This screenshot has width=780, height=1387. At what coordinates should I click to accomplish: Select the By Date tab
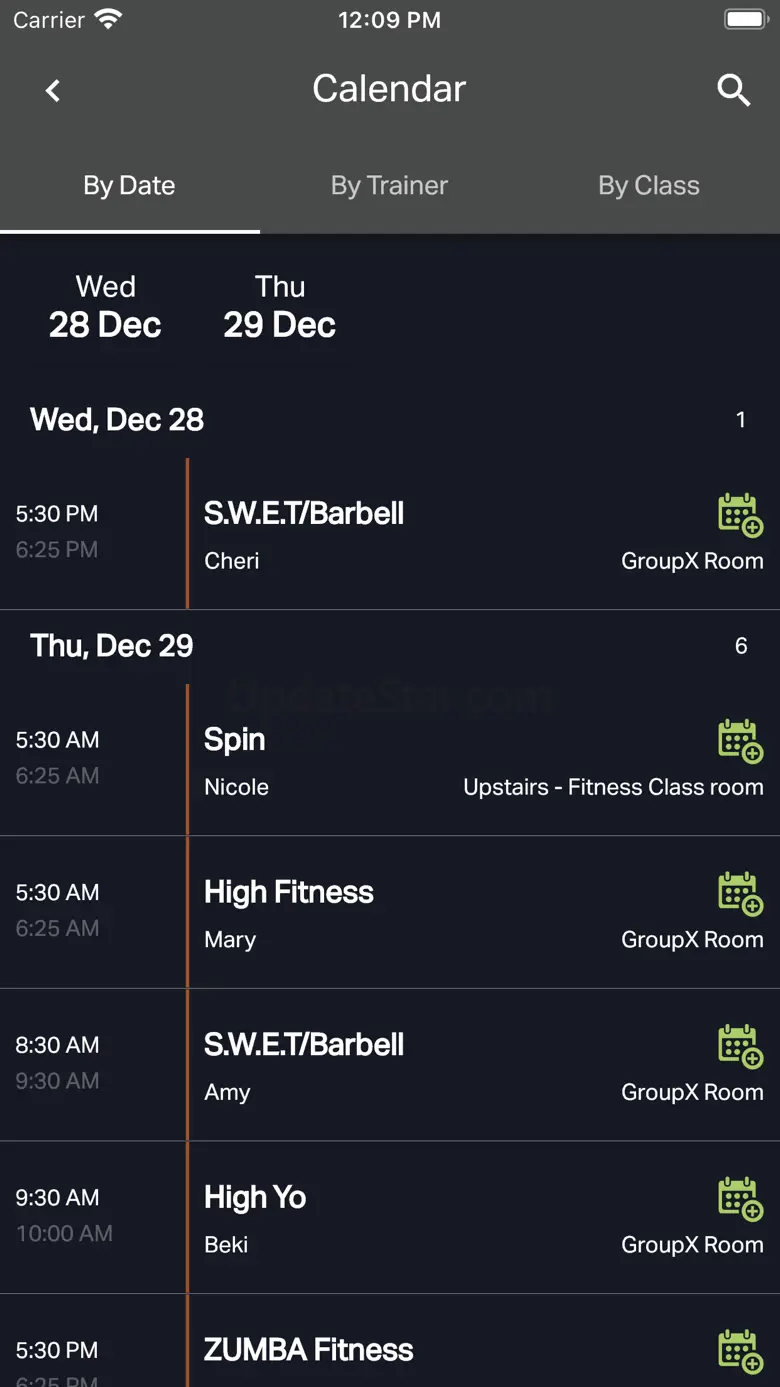129,186
